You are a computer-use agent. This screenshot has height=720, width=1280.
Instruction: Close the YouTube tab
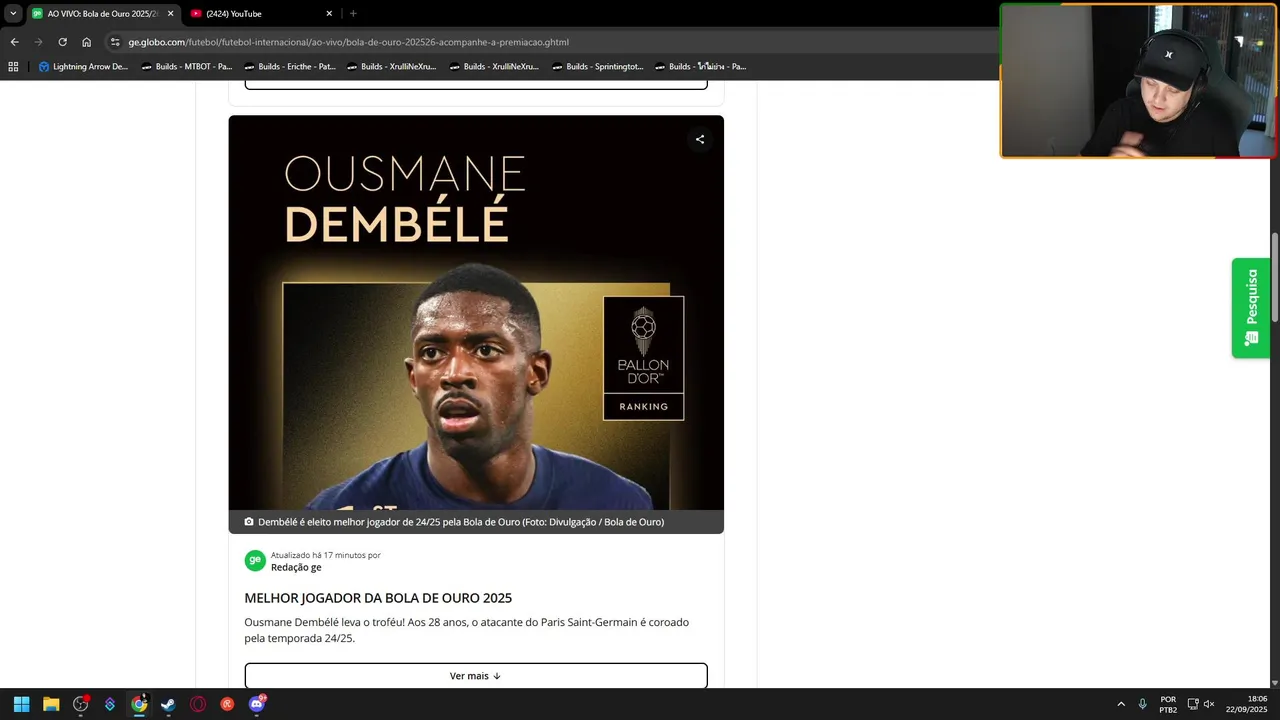point(329,14)
